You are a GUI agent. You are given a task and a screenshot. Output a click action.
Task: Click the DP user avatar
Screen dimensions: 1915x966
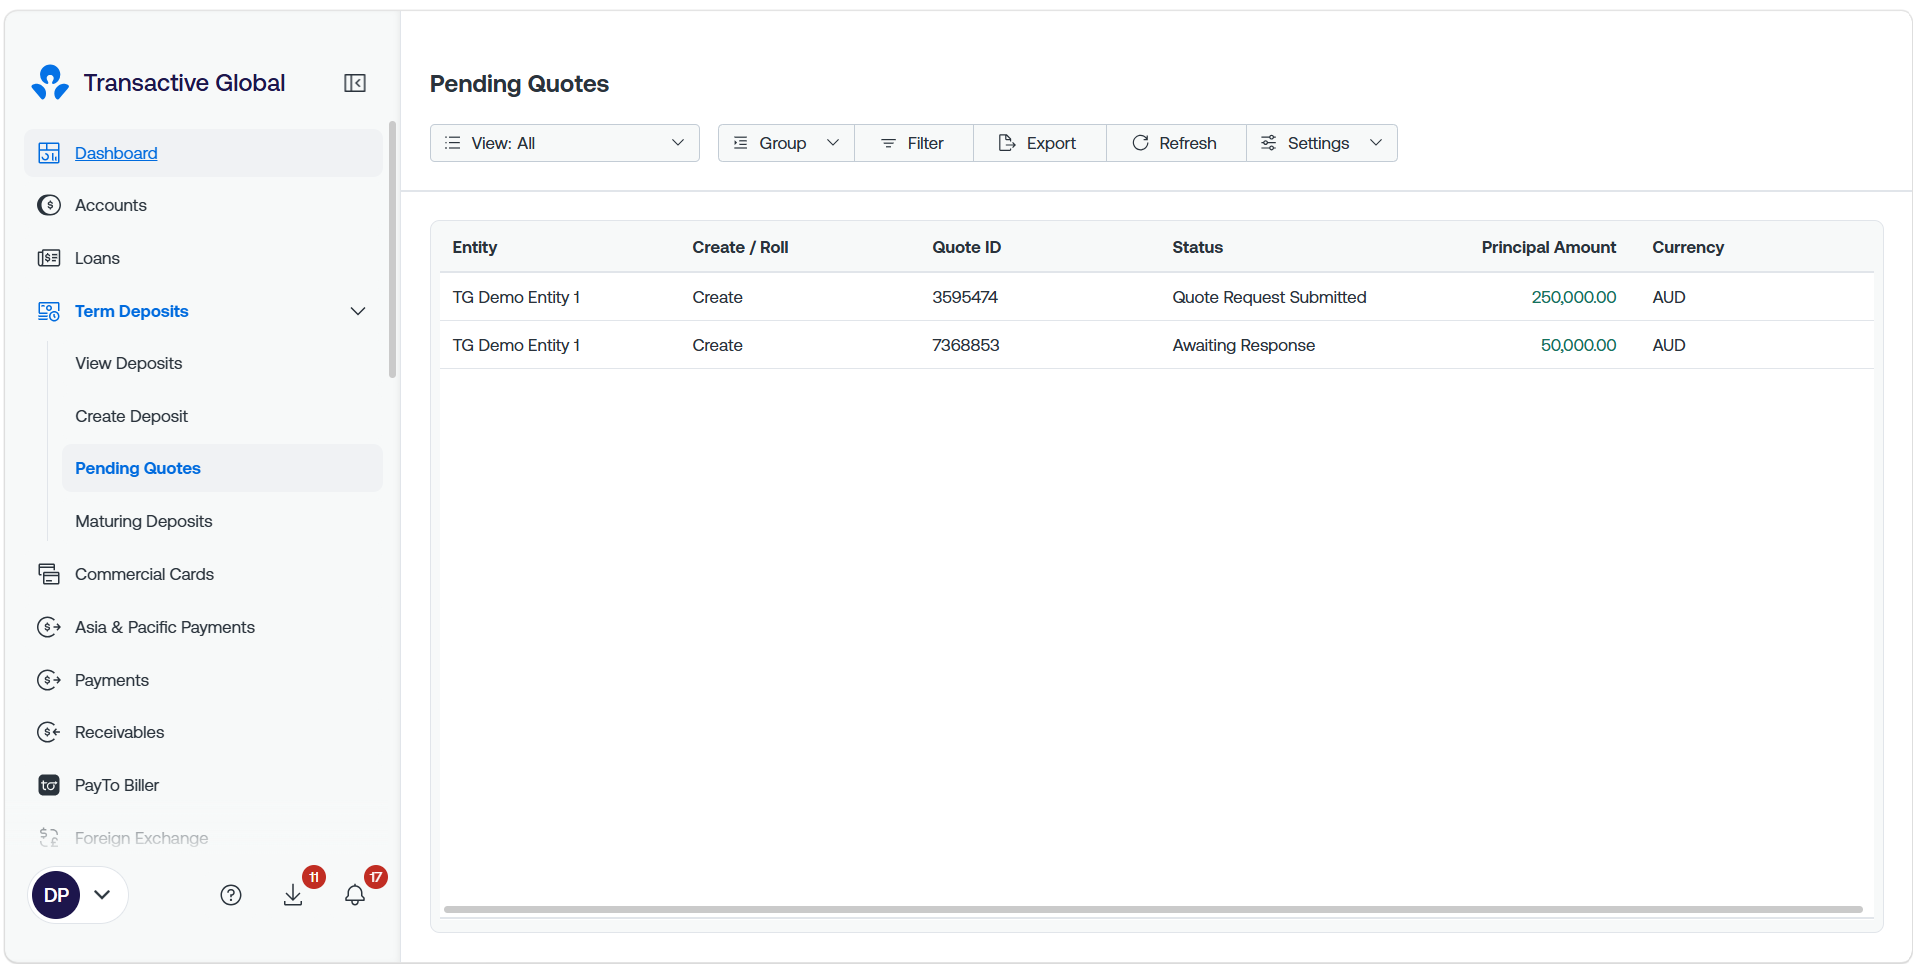(x=56, y=895)
